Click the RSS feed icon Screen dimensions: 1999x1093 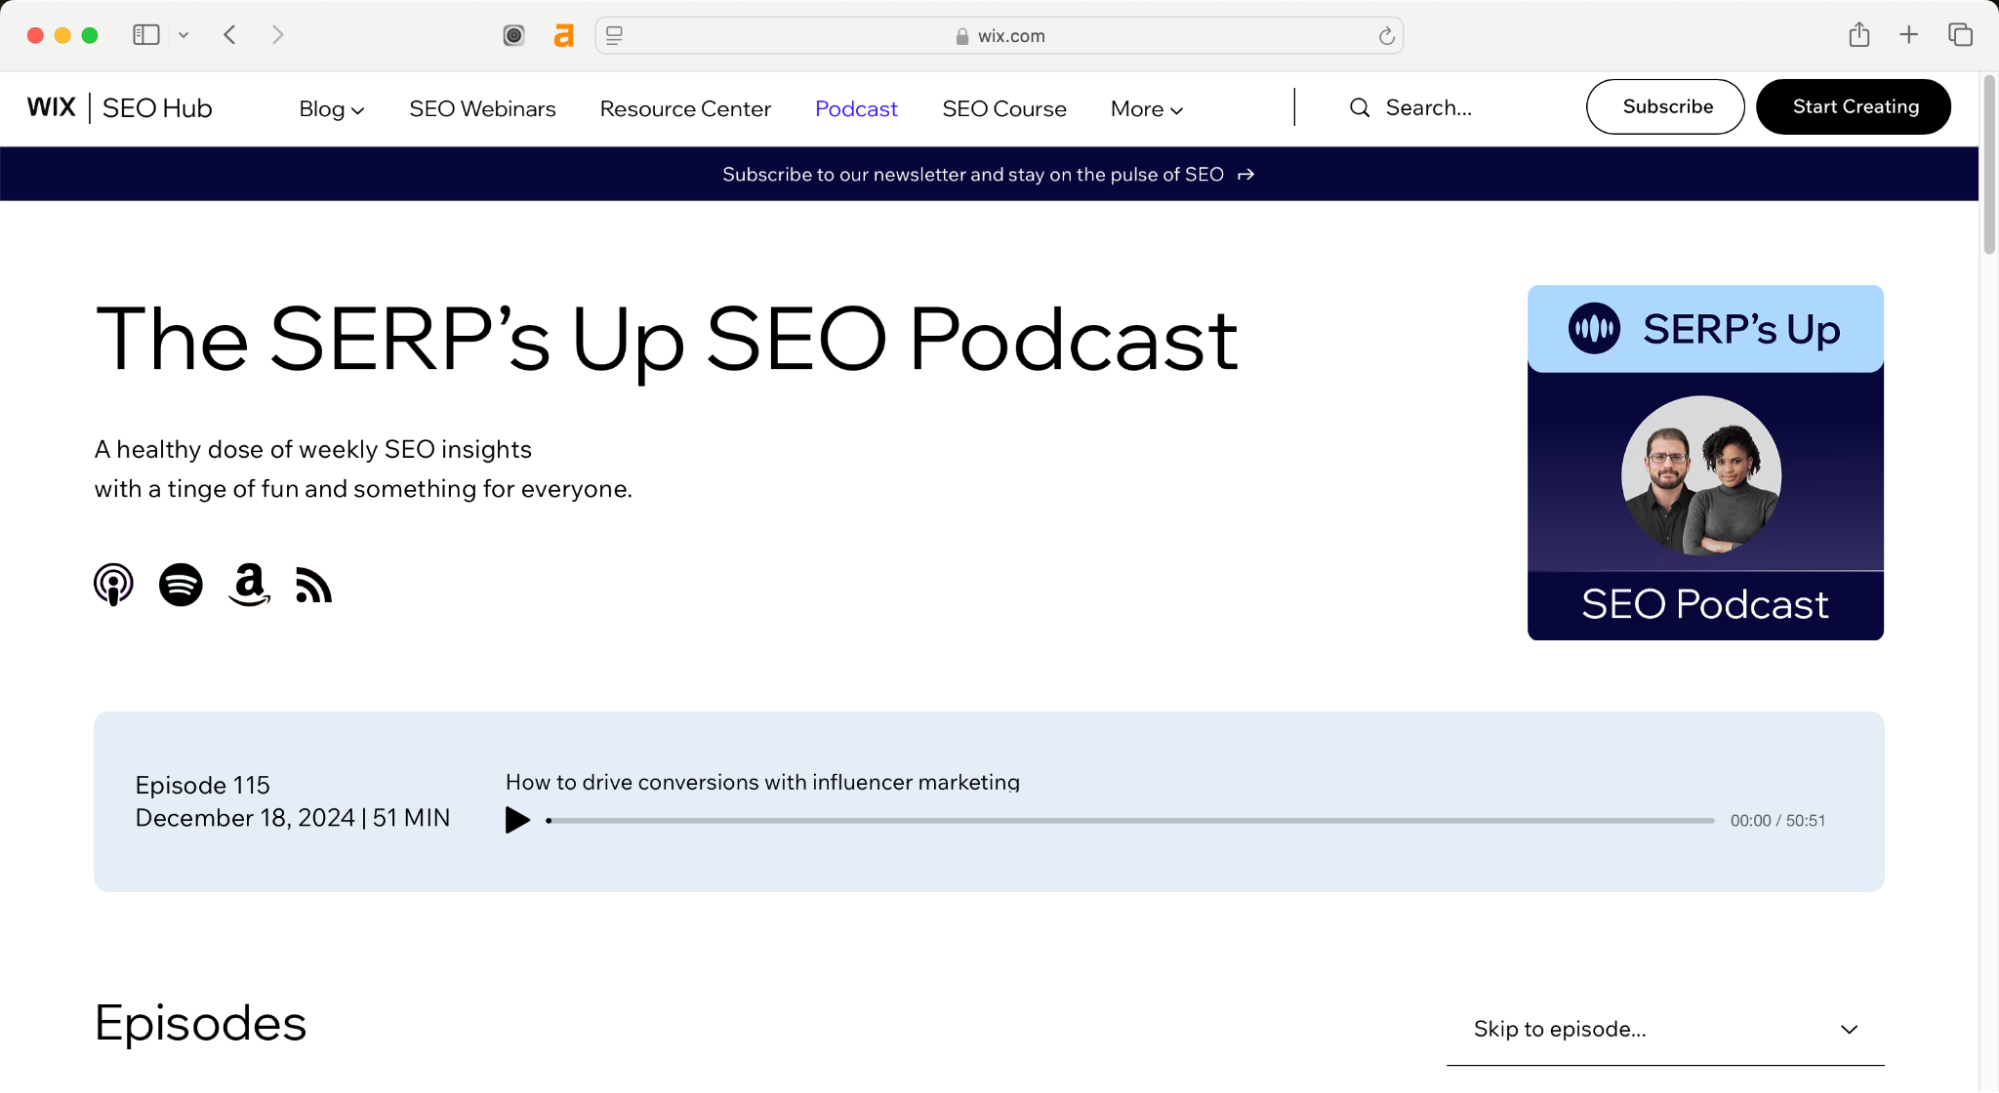tap(313, 585)
